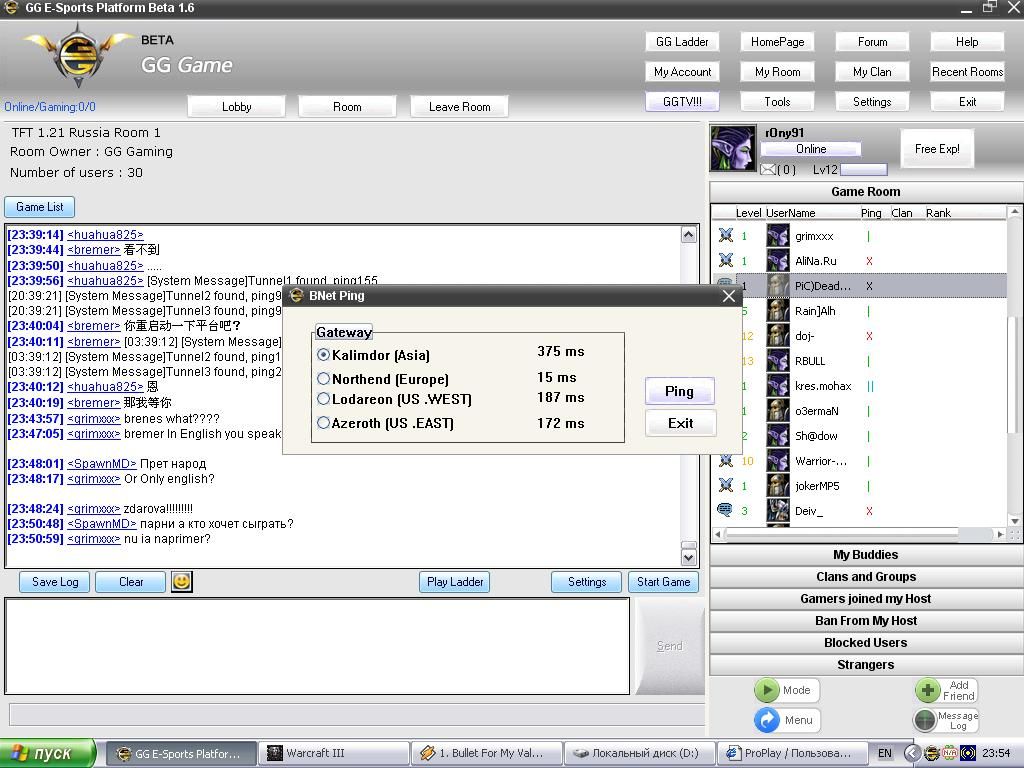The height and width of the screenshot is (768, 1024).
Task: Select the Sh@dow user row
Action: pyautogui.click(x=859, y=436)
